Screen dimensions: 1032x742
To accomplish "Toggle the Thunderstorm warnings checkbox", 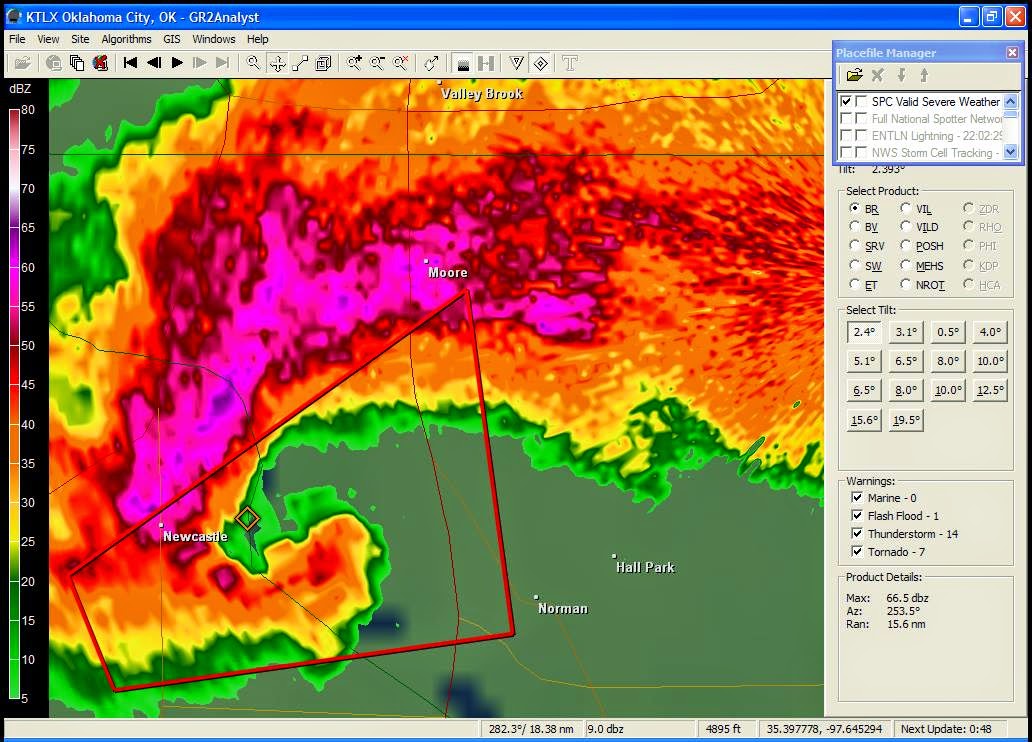I will (857, 533).
